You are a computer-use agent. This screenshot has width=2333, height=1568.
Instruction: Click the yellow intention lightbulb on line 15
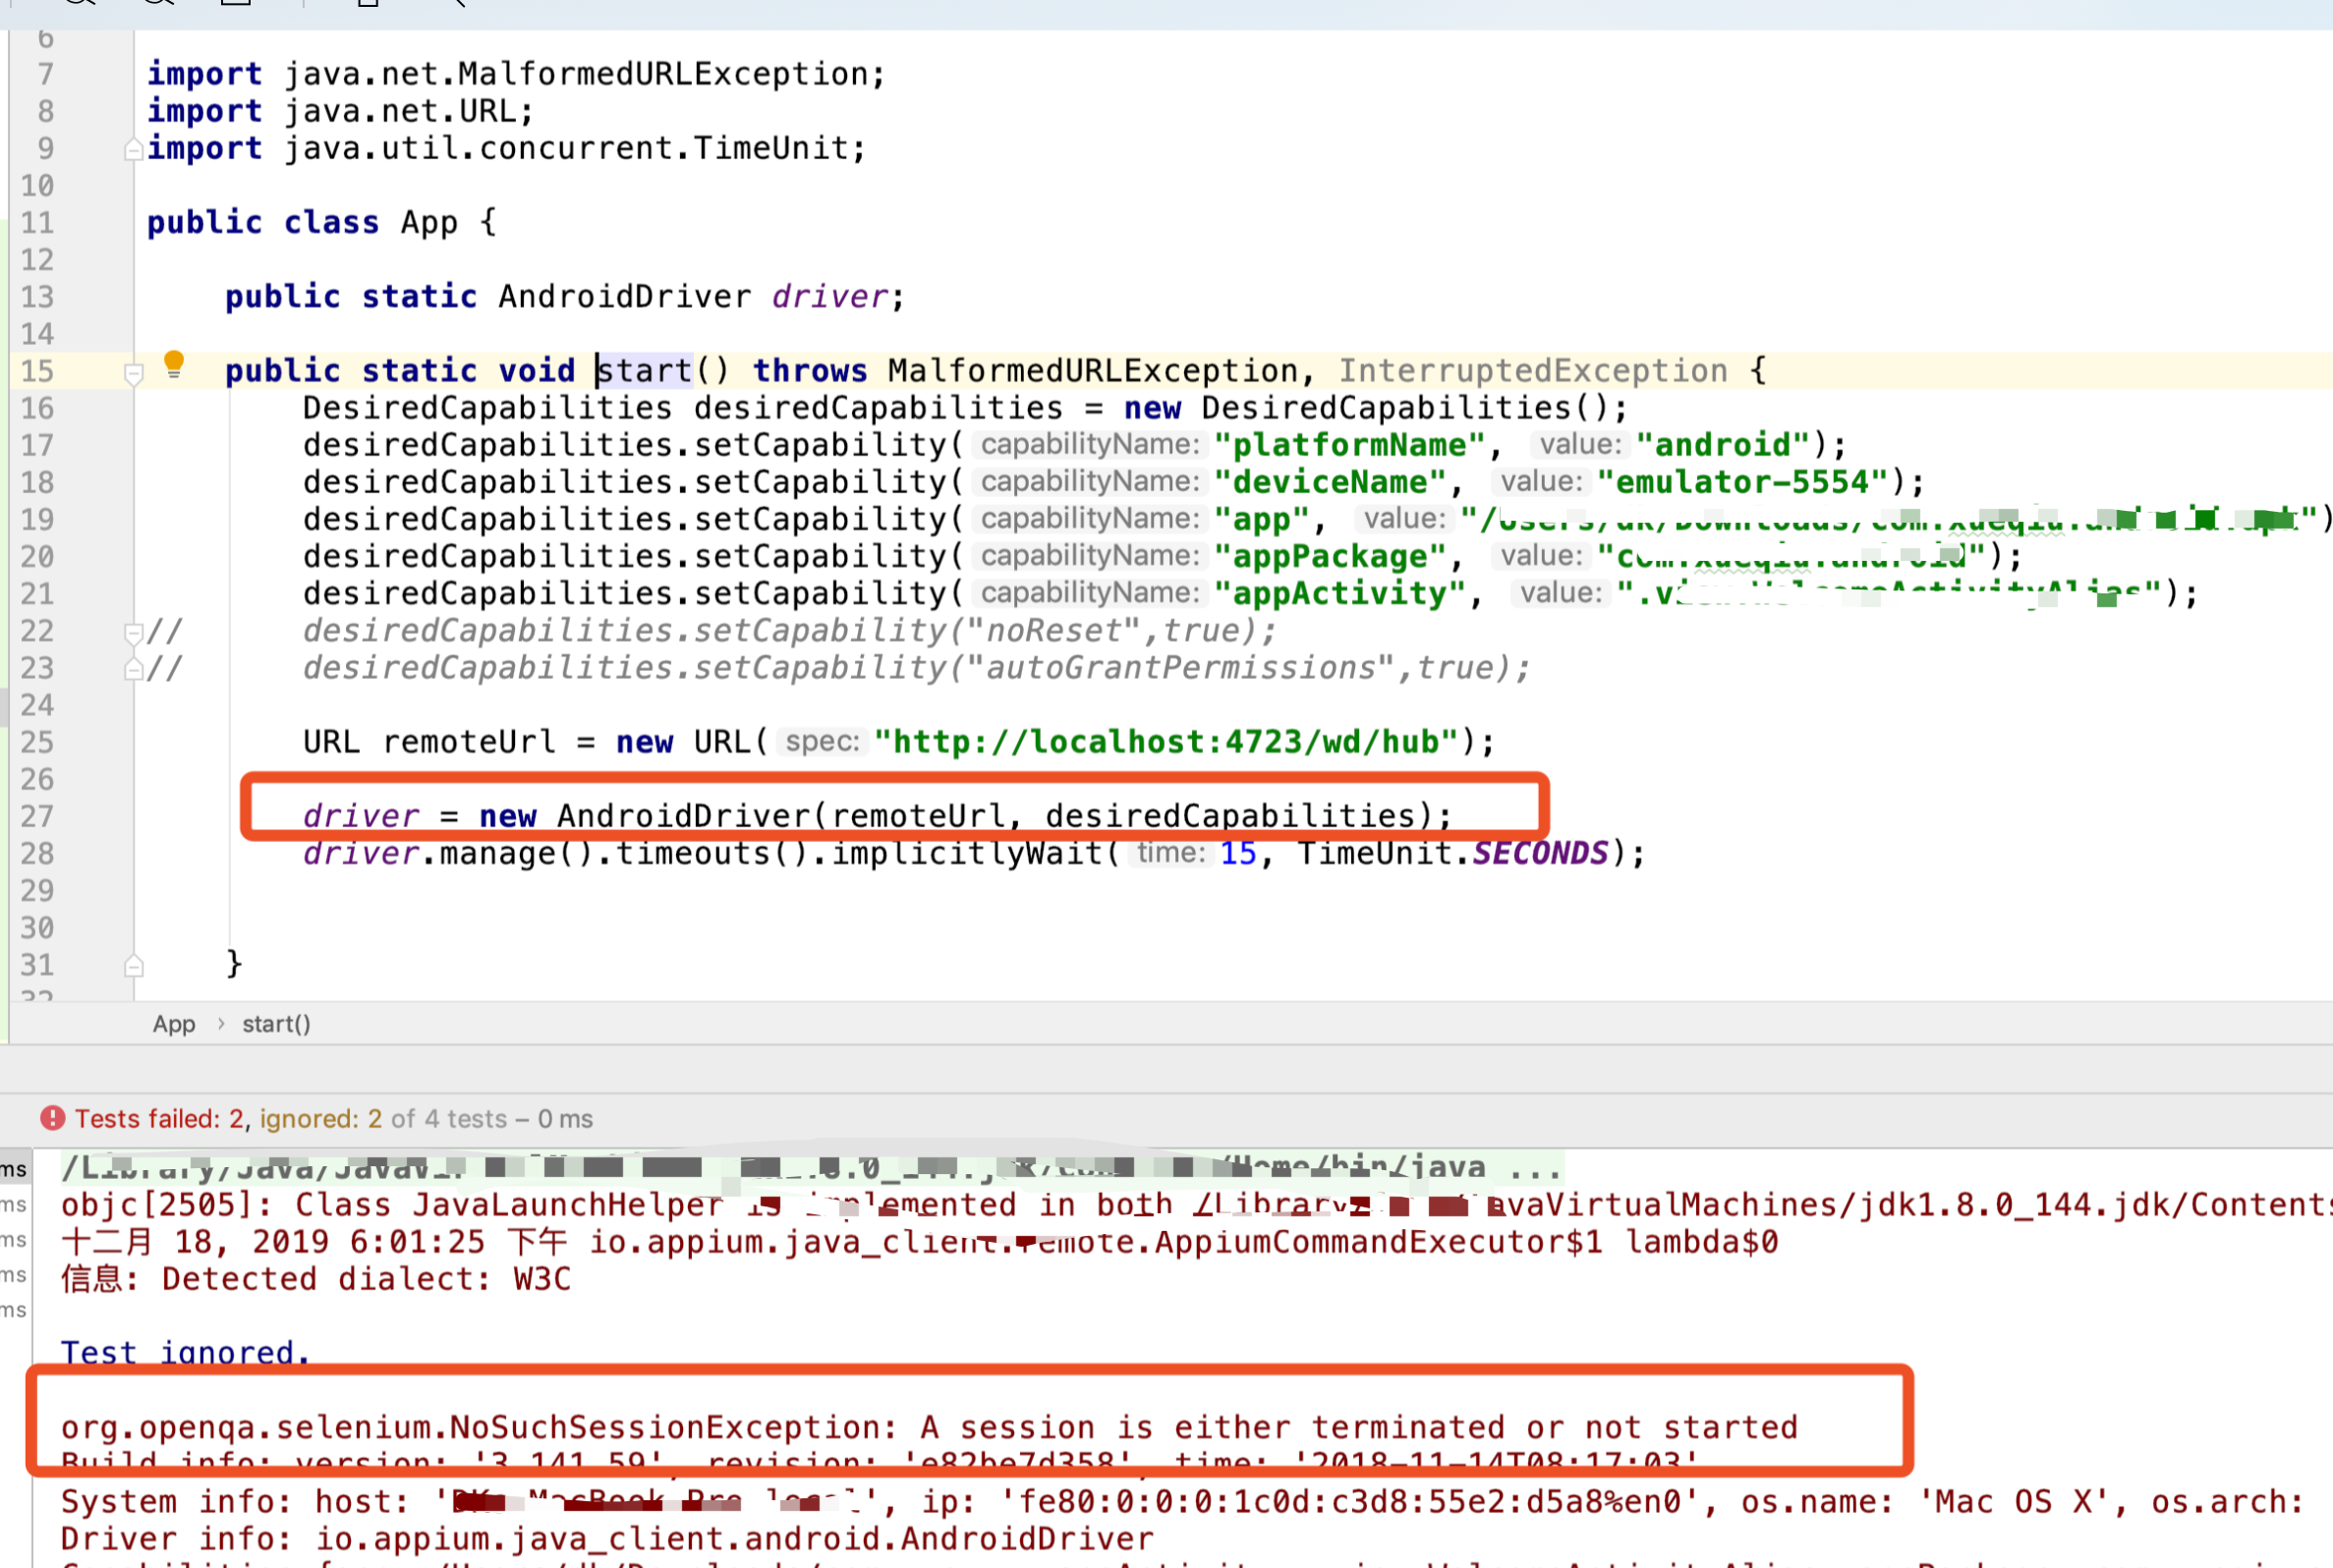(174, 363)
